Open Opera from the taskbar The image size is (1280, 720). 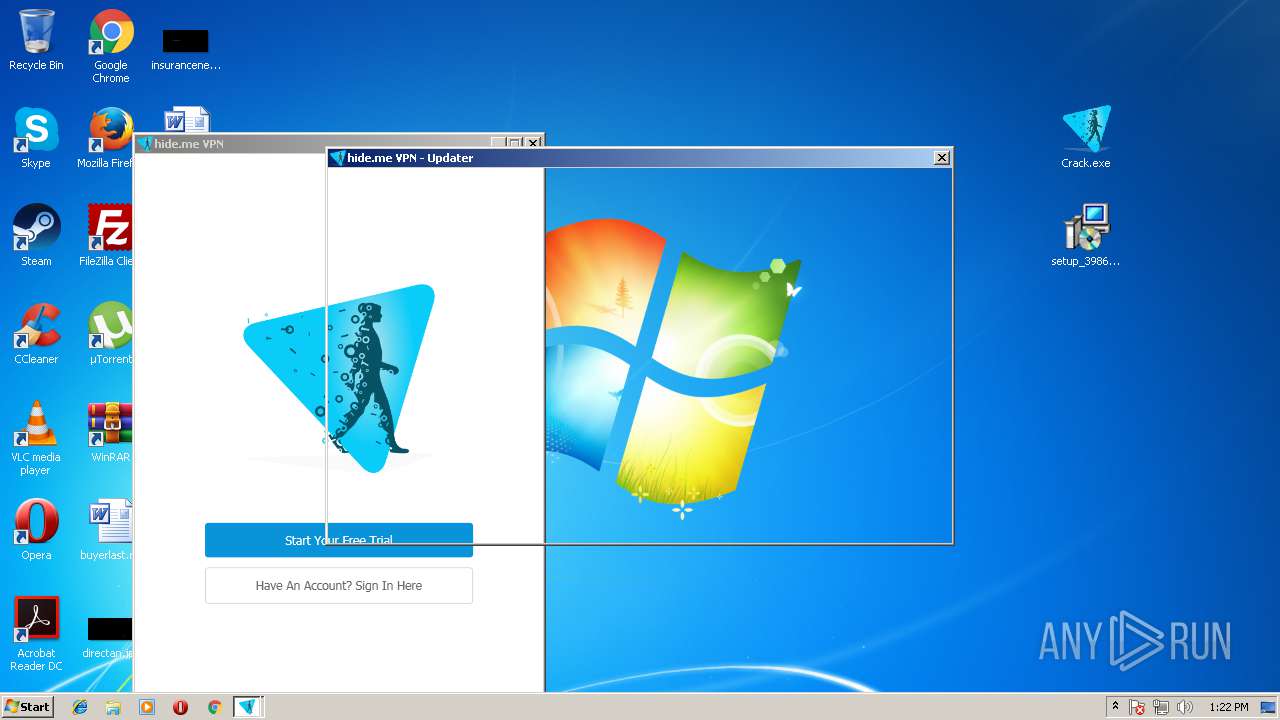pyautogui.click(x=180, y=707)
